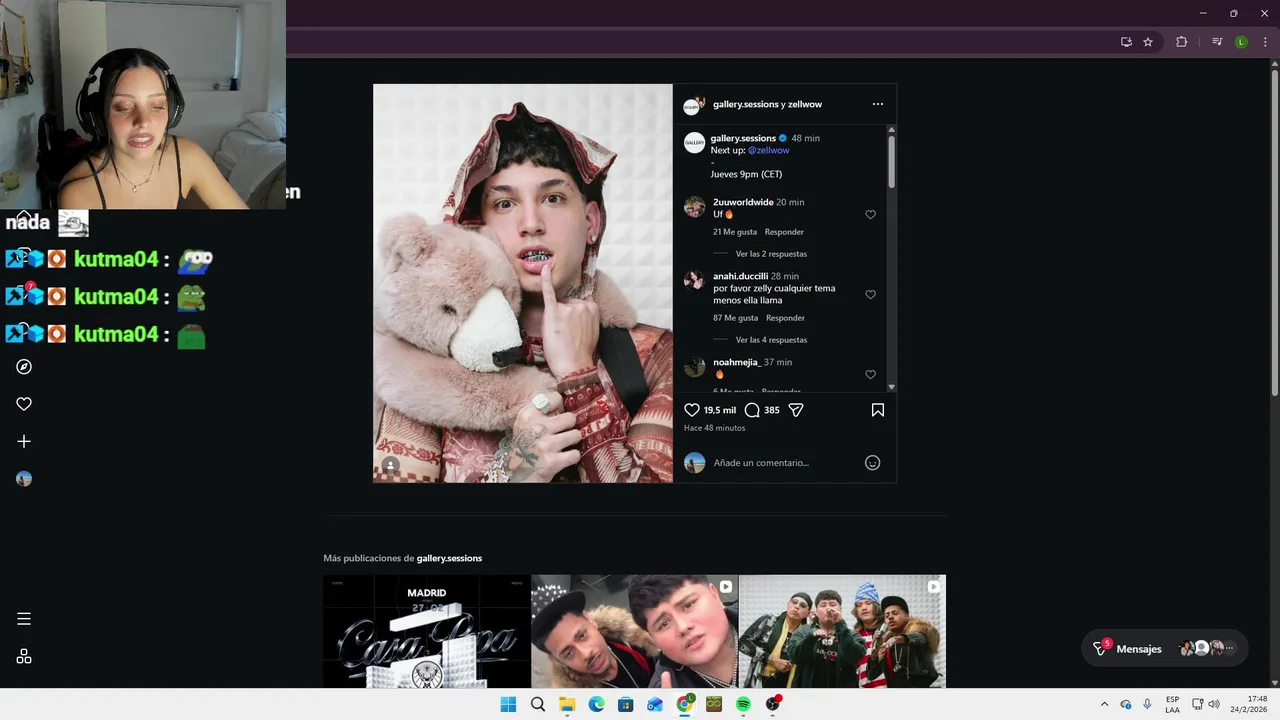The height and width of the screenshot is (720, 1280).
Task: Open the four-men group reel thumbnail
Action: (x=842, y=631)
